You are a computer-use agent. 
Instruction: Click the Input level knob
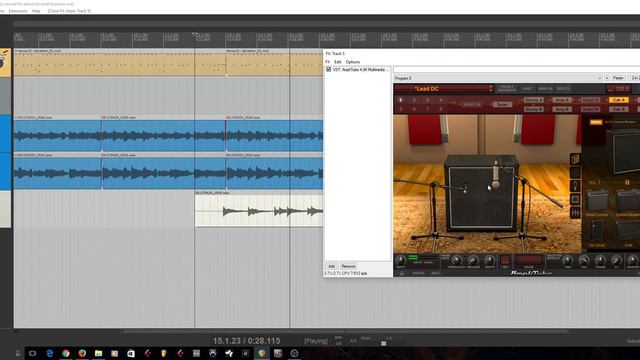[400, 260]
